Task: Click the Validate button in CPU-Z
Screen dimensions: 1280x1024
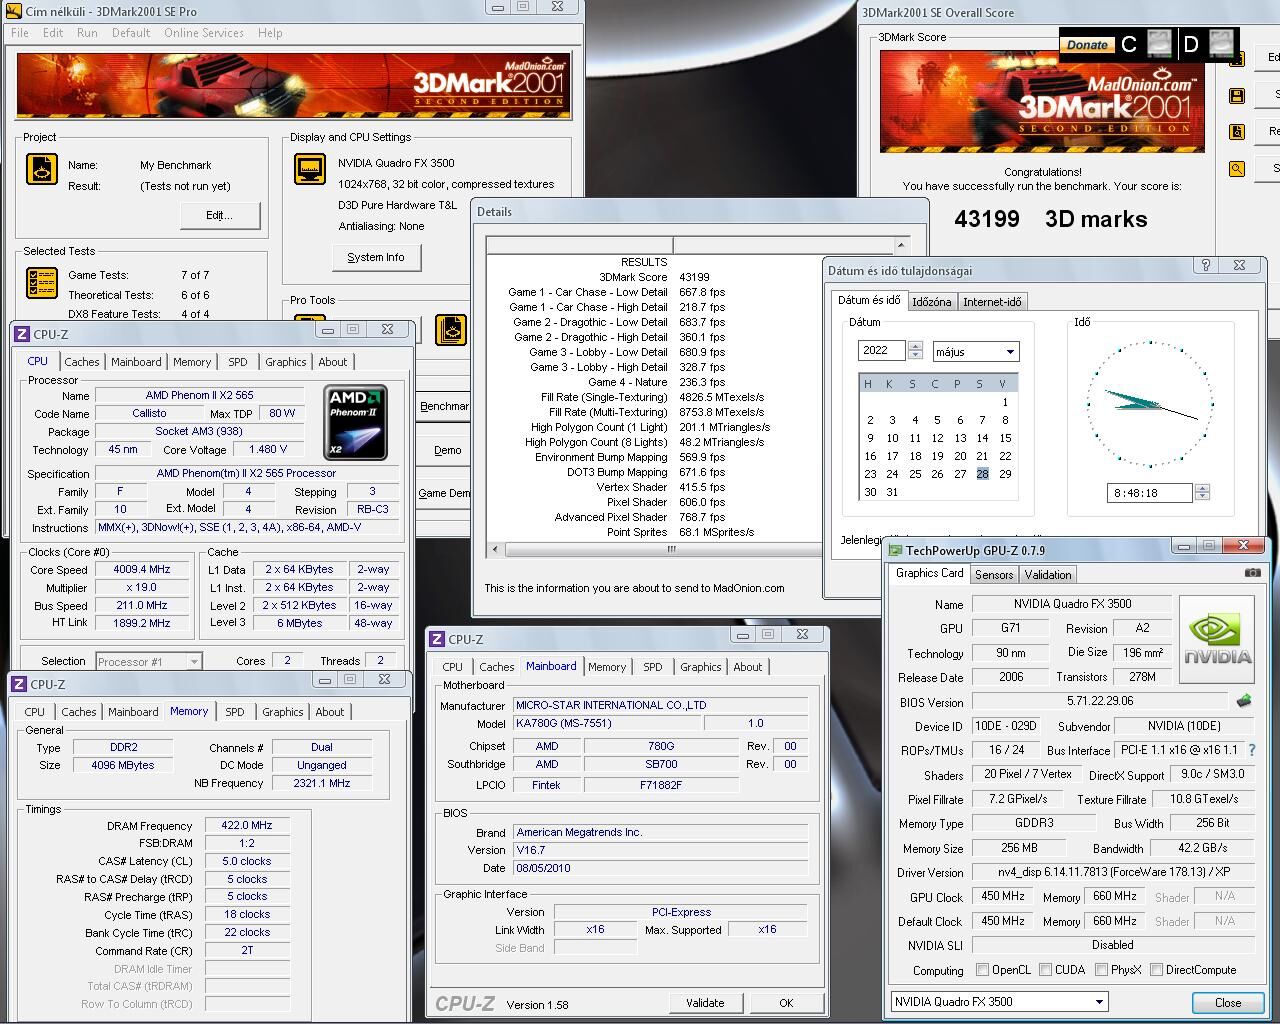Action: 705,1003
